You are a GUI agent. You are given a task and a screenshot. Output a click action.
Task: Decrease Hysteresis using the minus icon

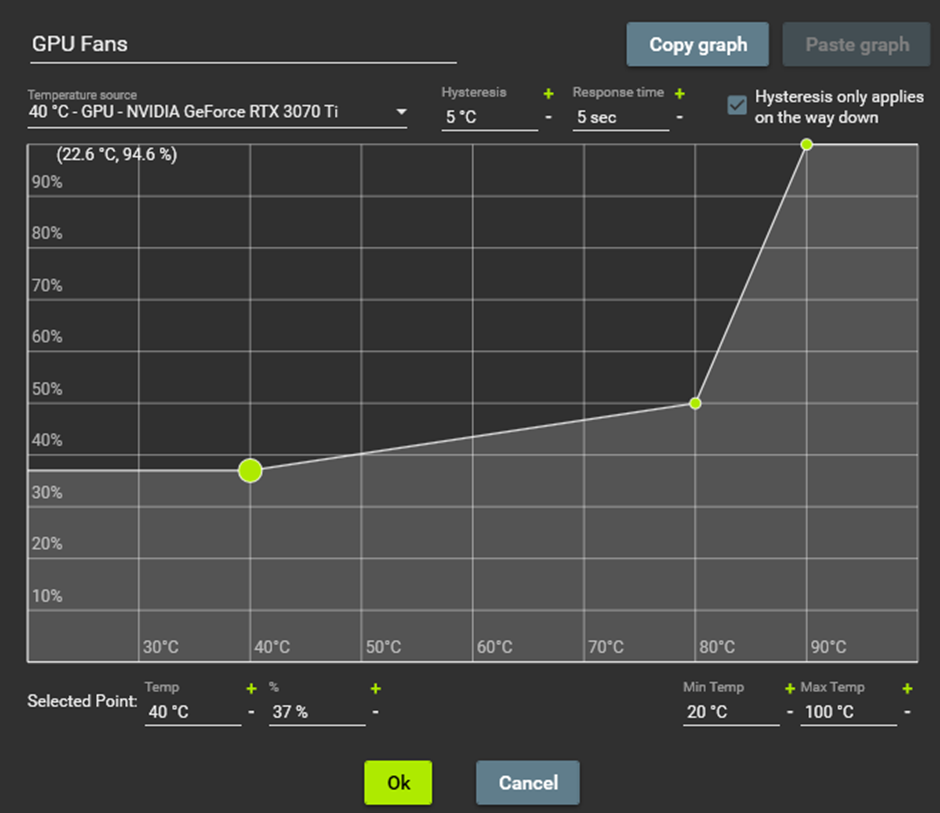click(548, 118)
